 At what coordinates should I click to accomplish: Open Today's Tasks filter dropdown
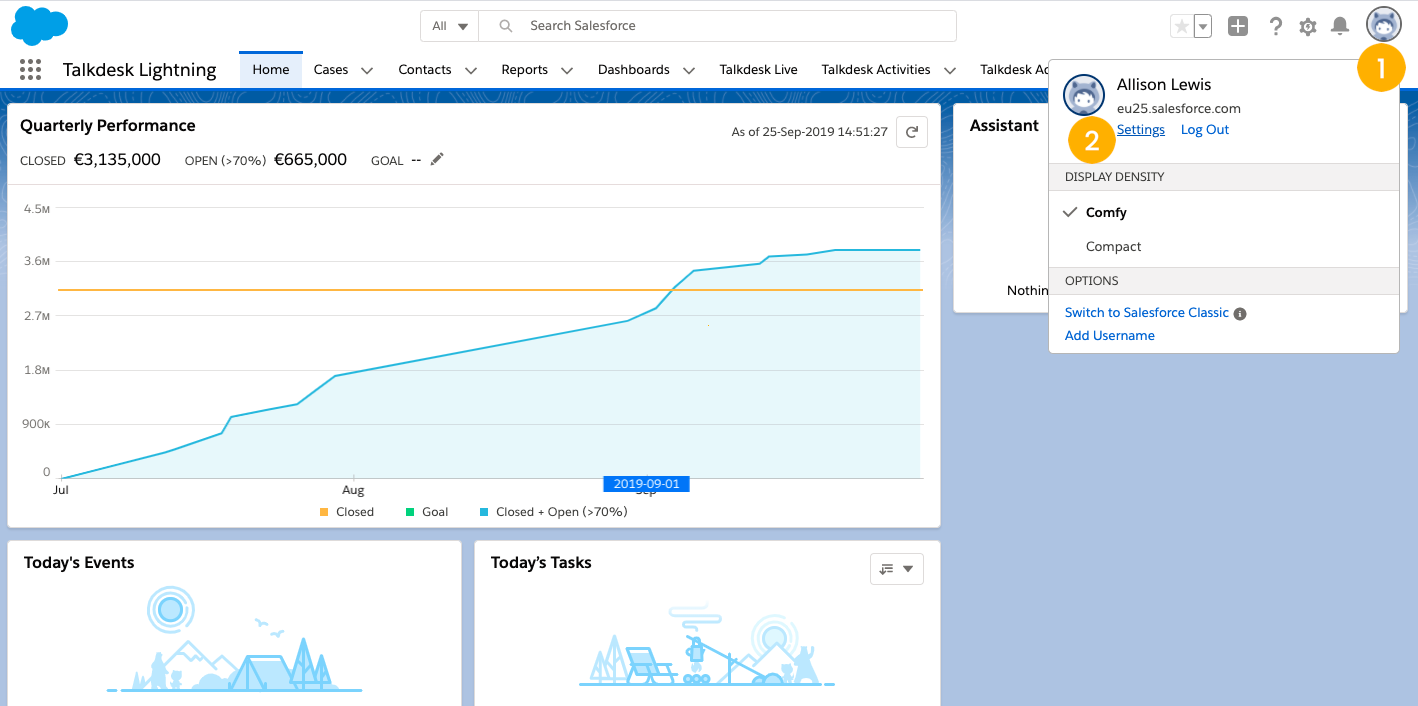click(x=897, y=568)
